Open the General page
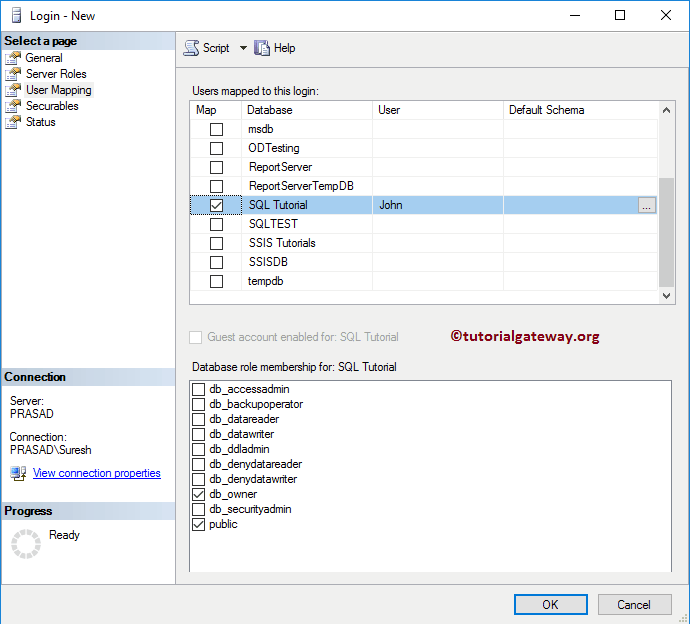The height and width of the screenshot is (624, 690). click(44, 58)
